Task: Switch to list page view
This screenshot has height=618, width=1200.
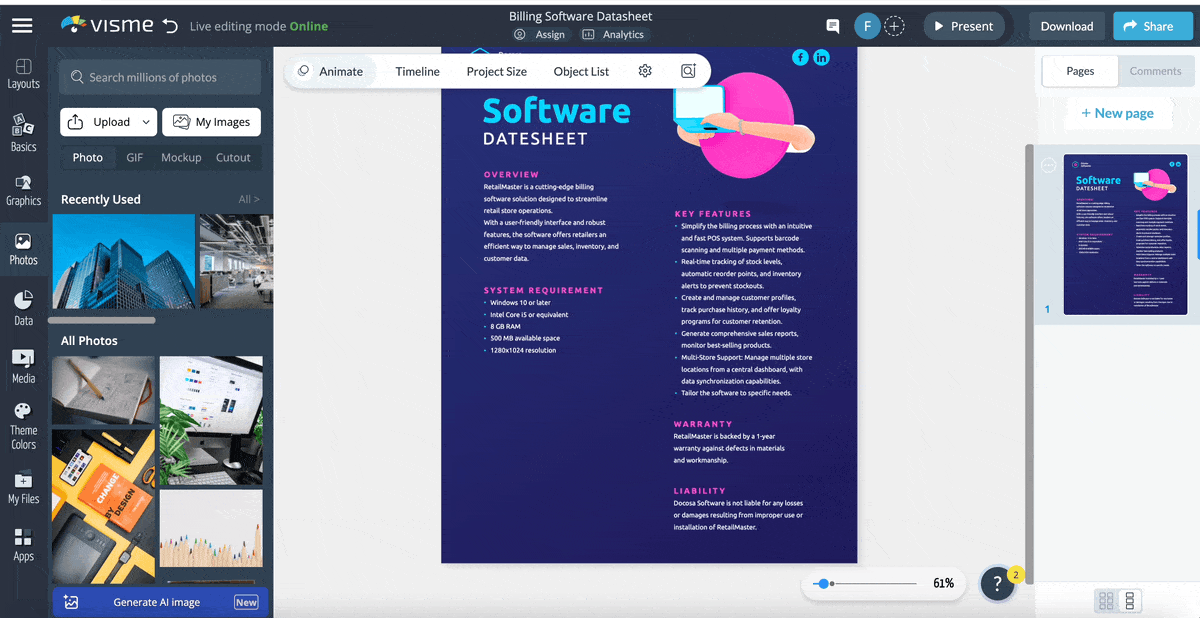Action: (x=1130, y=601)
